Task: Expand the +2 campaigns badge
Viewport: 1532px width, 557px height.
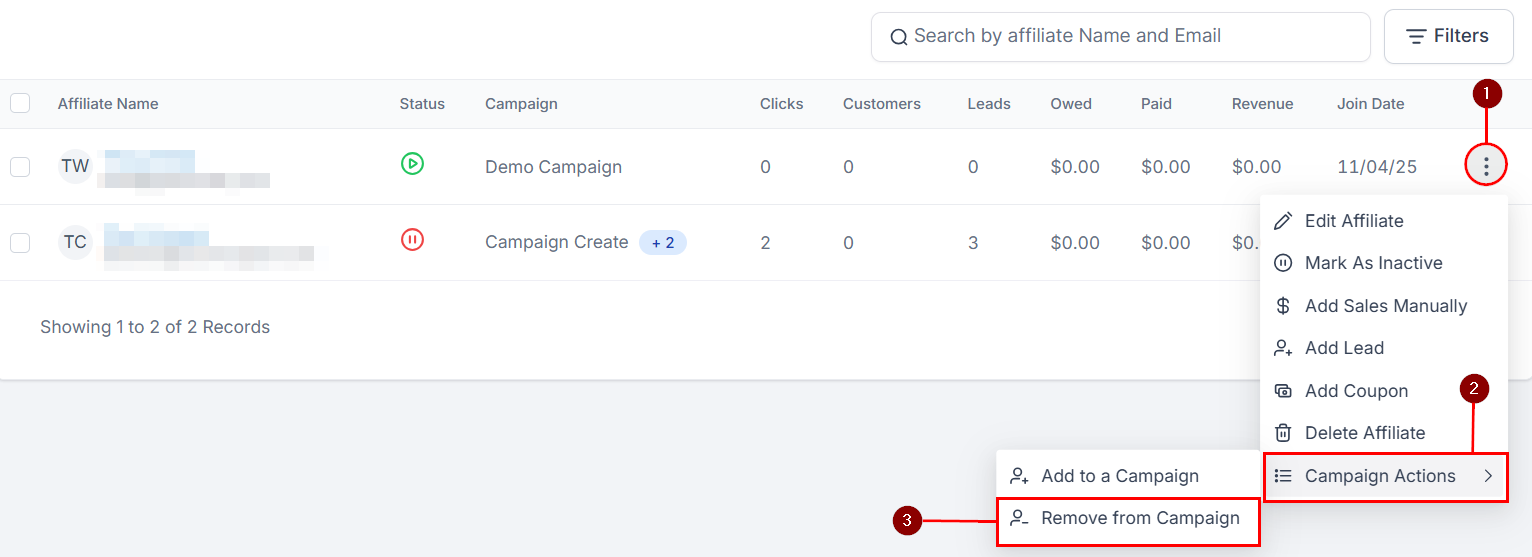Action: [663, 242]
